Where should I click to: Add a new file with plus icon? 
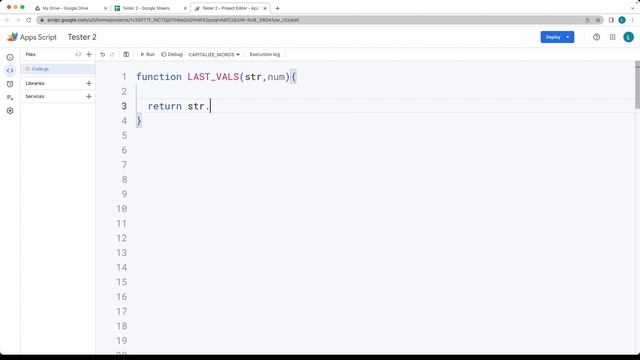(x=89, y=54)
